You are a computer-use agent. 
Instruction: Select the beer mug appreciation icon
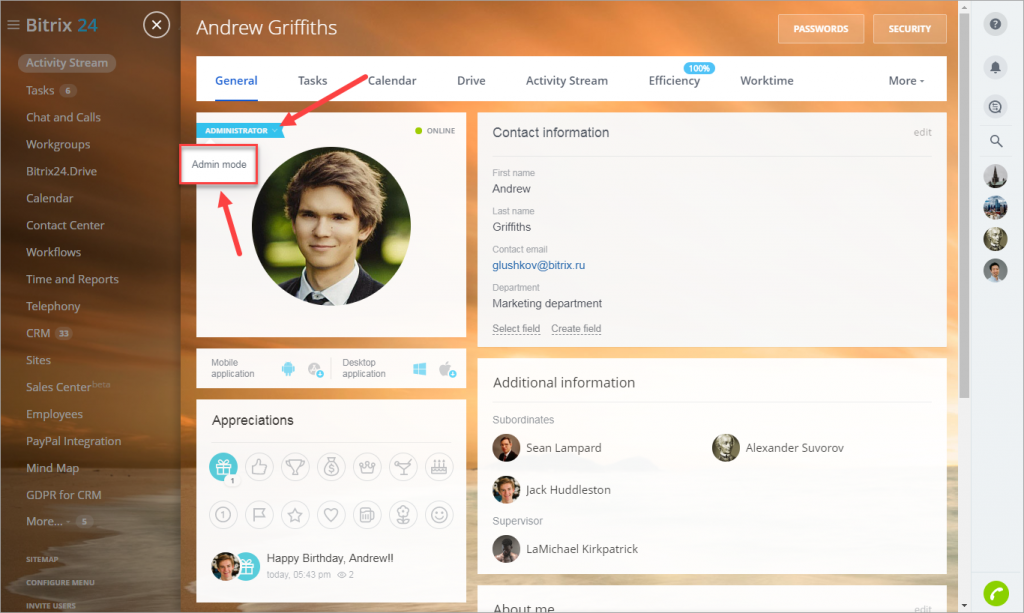pyautogui.click(x=367, y=514)
